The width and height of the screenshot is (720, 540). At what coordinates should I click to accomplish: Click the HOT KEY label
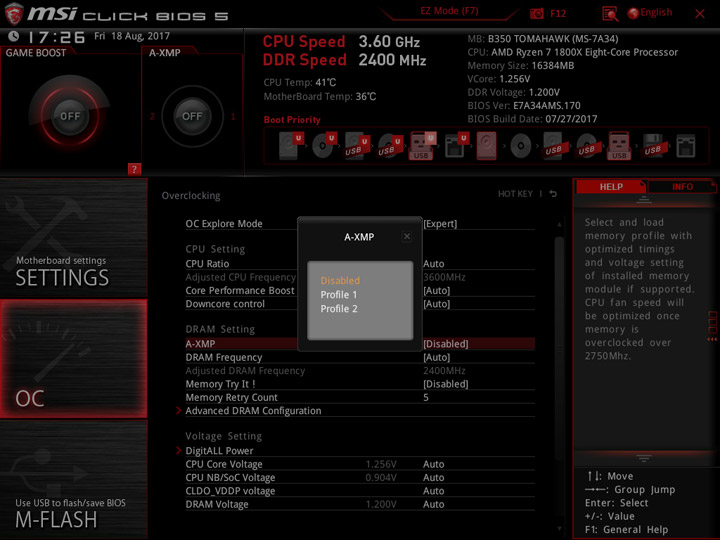[515, 194]
